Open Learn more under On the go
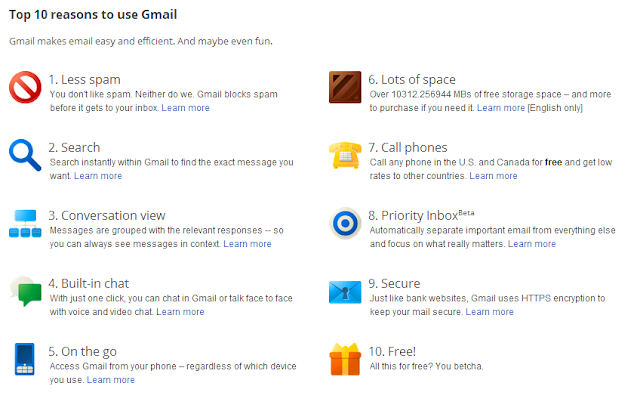 click(111, 380)
